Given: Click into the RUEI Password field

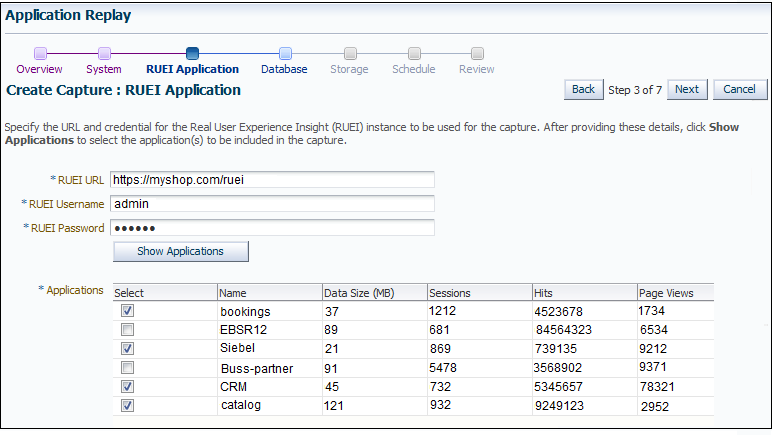Looking at the screenshot, I should click(x=272, y=228).
